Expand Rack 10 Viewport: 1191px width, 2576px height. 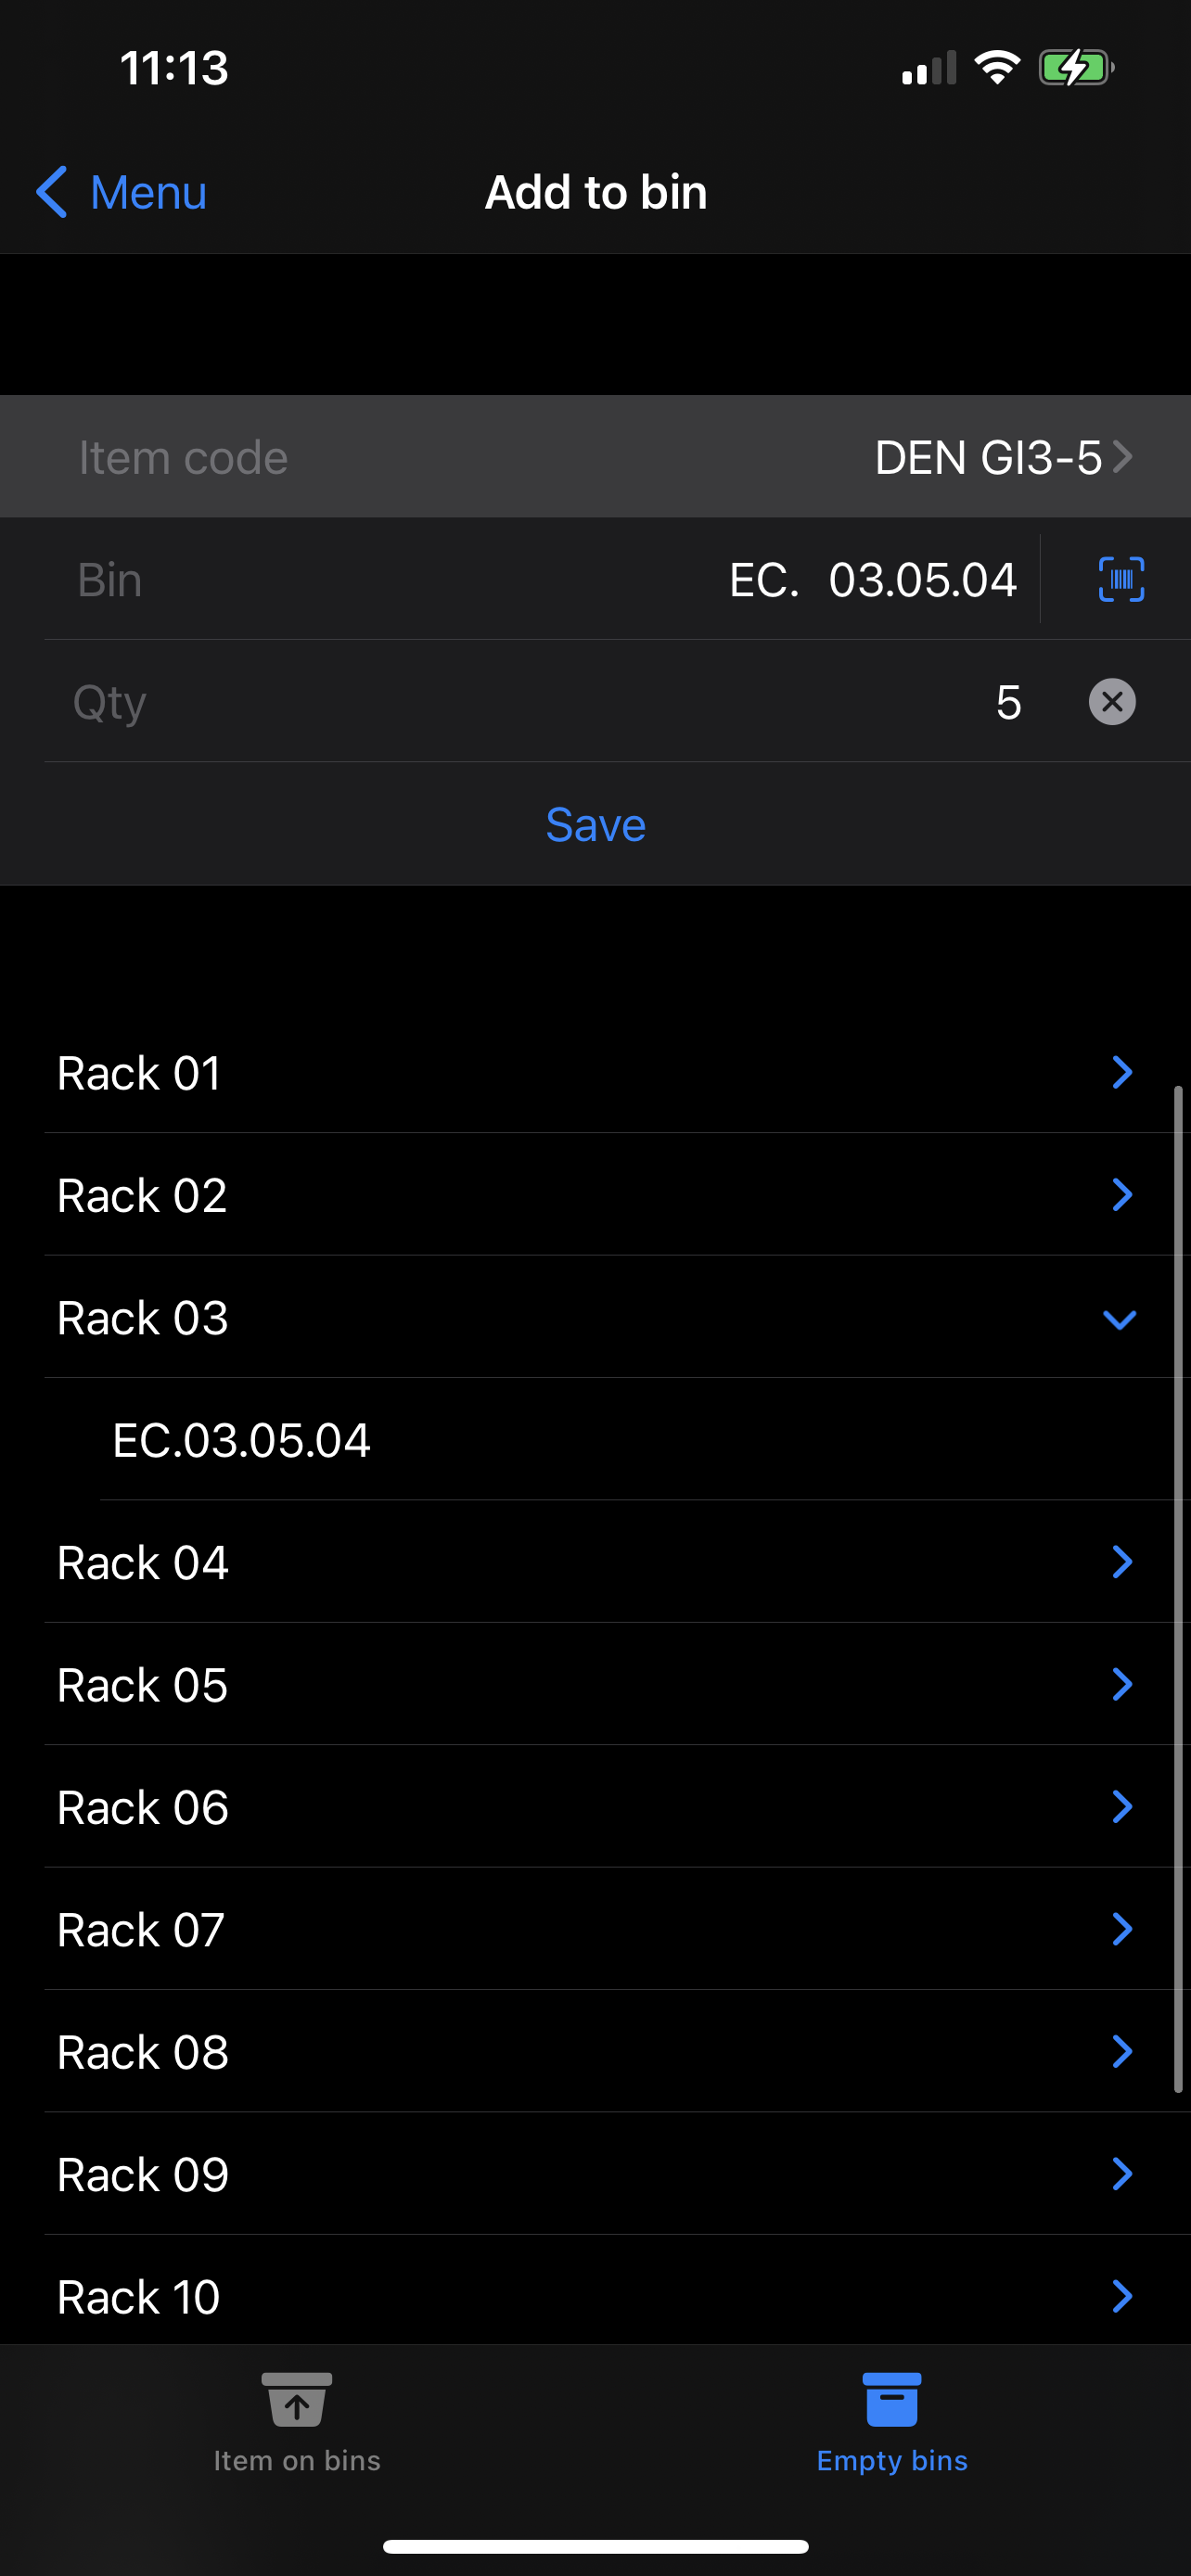(x=1121, y=2296)
